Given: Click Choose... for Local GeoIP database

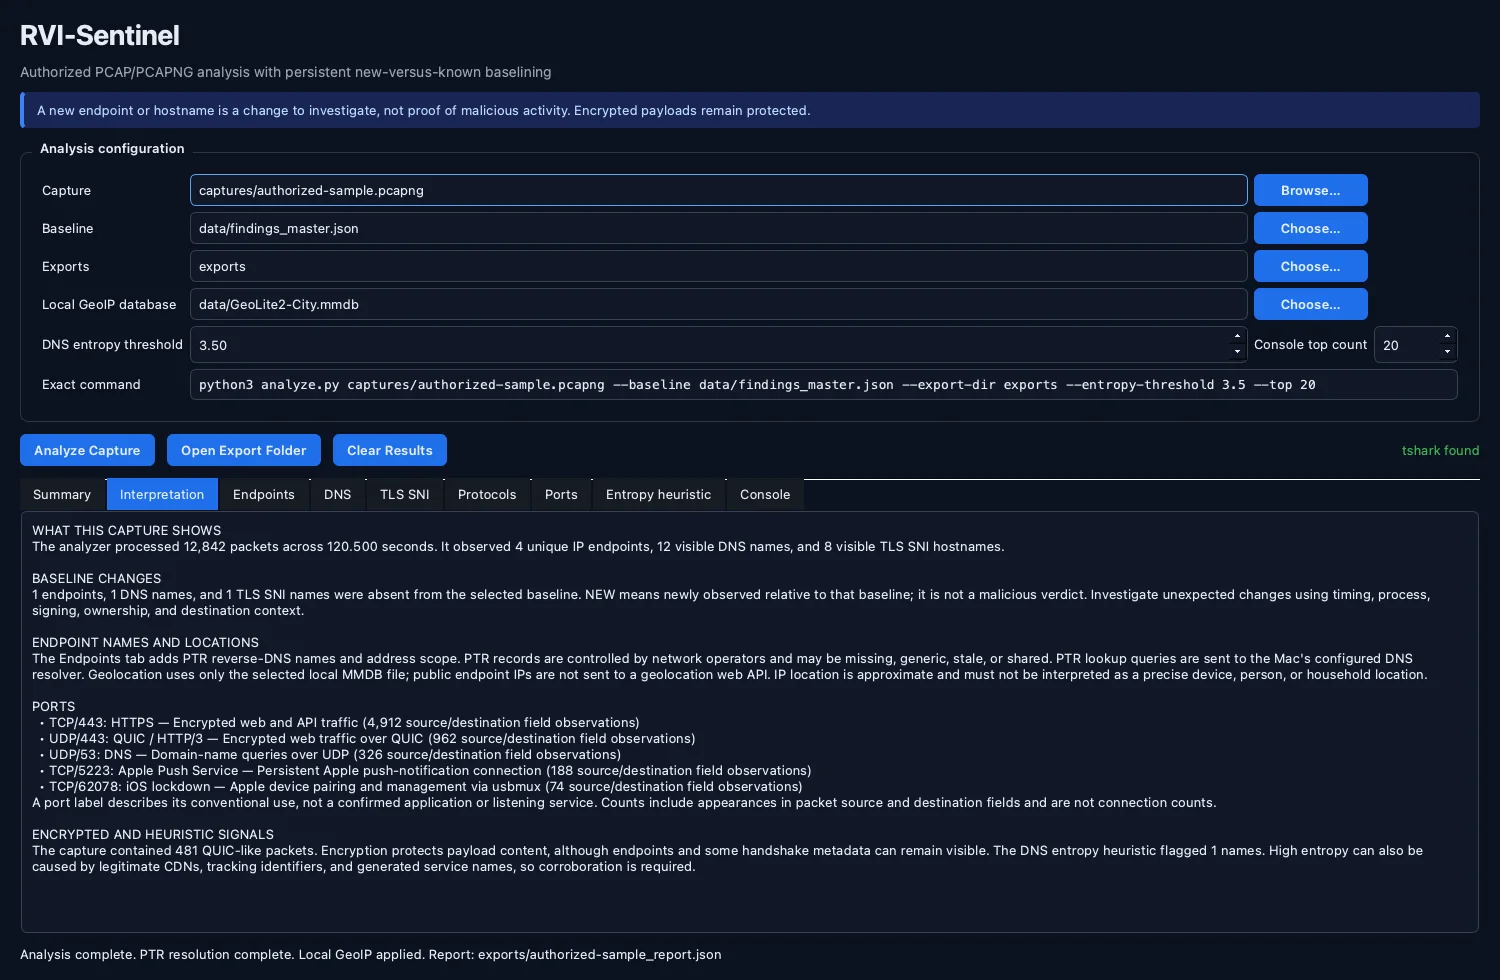Looking at the screenshot, I should point(1310,304).
